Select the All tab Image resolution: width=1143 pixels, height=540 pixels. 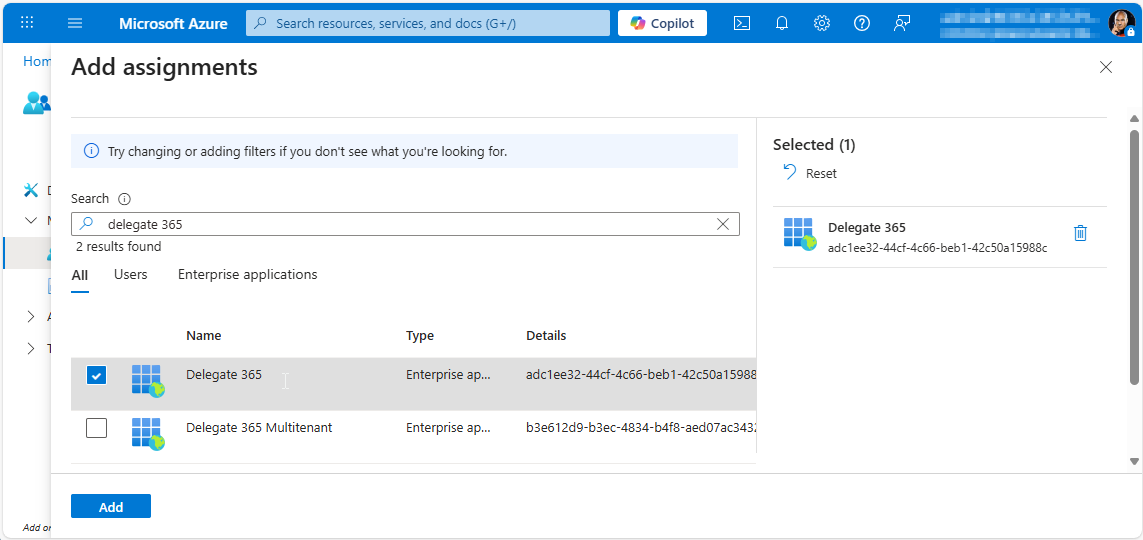pyautogui.click(x=80, y=275)
